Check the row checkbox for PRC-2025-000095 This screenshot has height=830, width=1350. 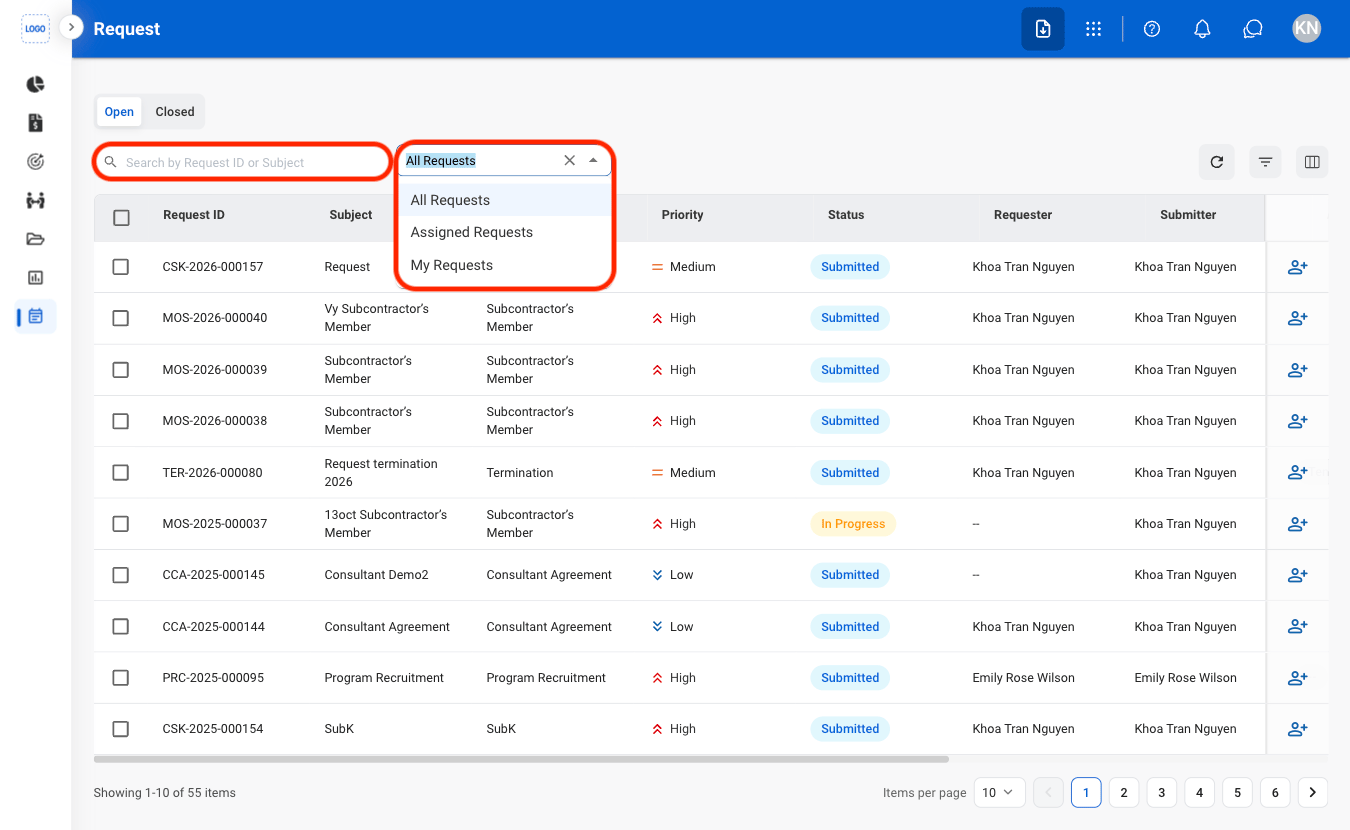121,678
